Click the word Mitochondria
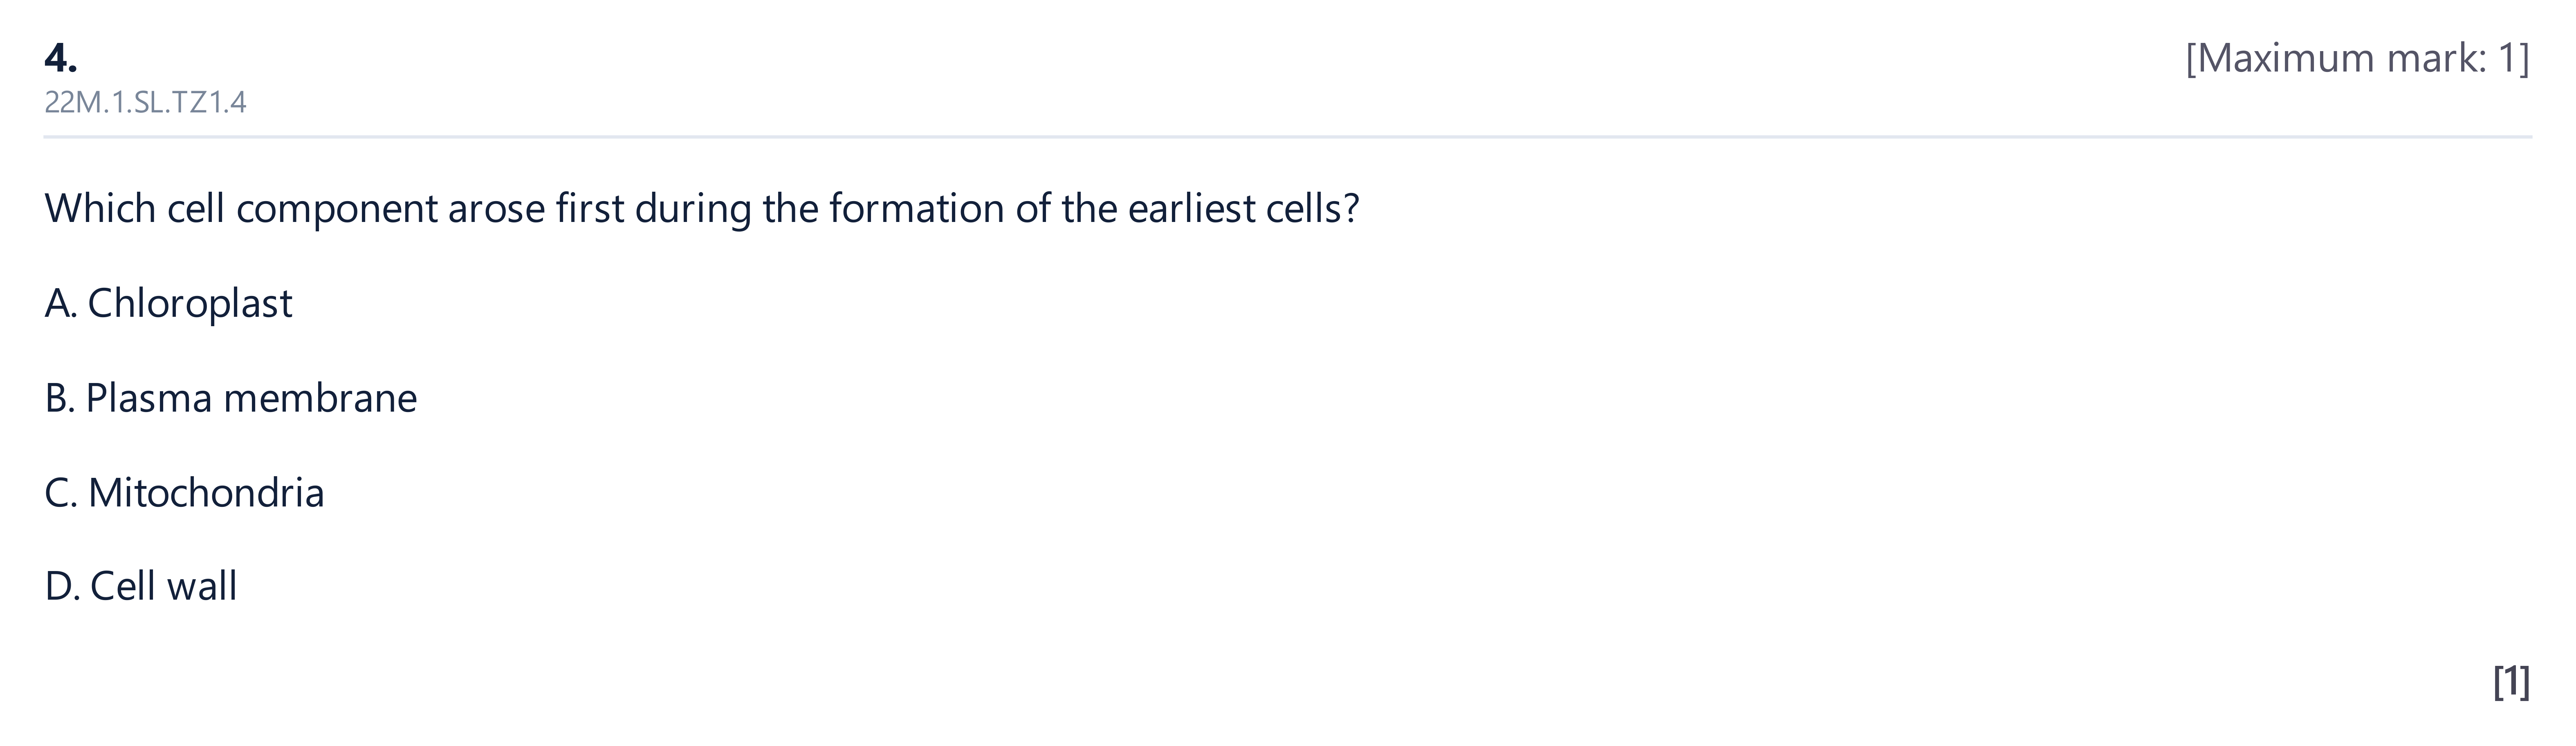 pyautogui.click(x=206, y=493)
